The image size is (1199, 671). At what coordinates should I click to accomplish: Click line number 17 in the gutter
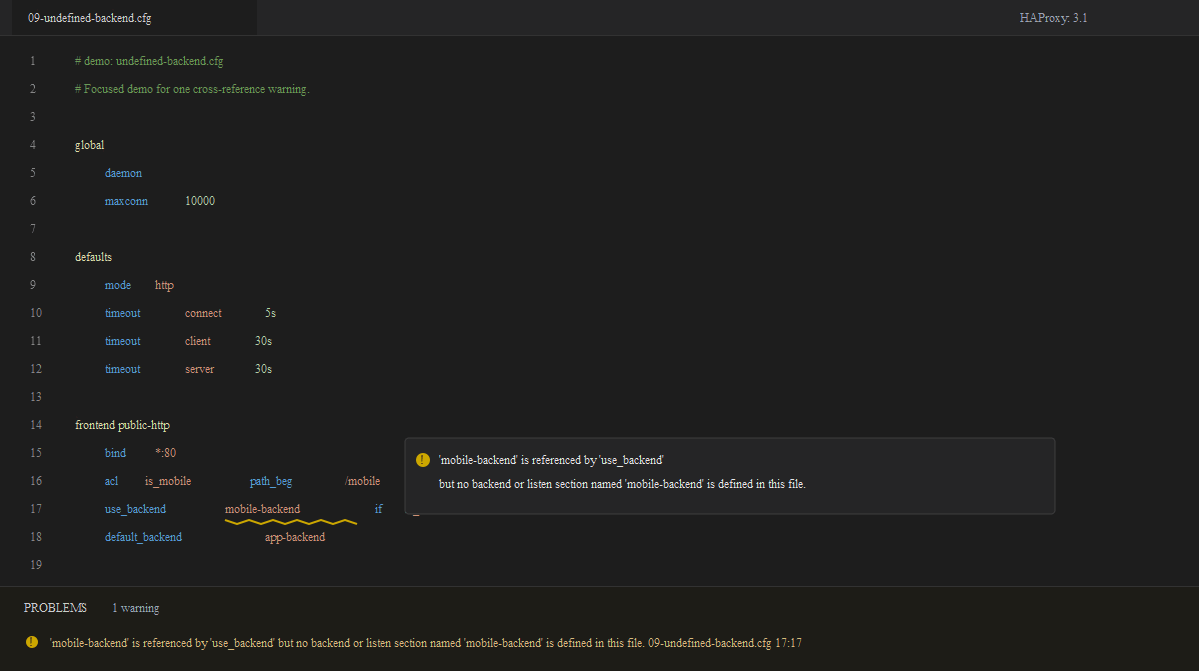[x=36, y=509]
